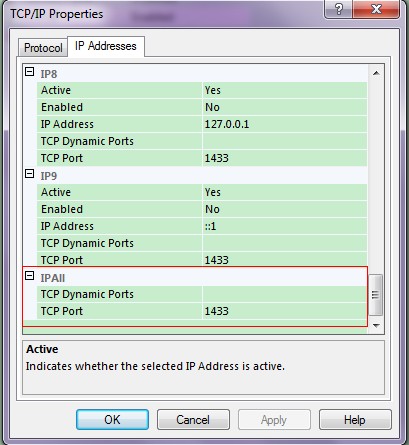This screenshot has width=409, height=445.
Task: Open Help for TCP/IP properties
Action: pos(355,419)
